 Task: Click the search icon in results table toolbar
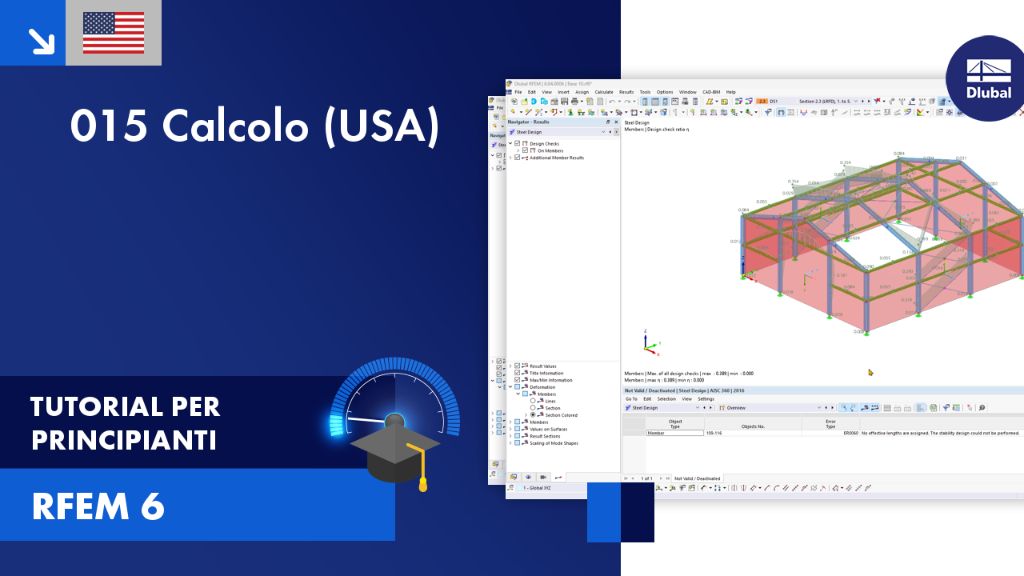tap(982, 408)
